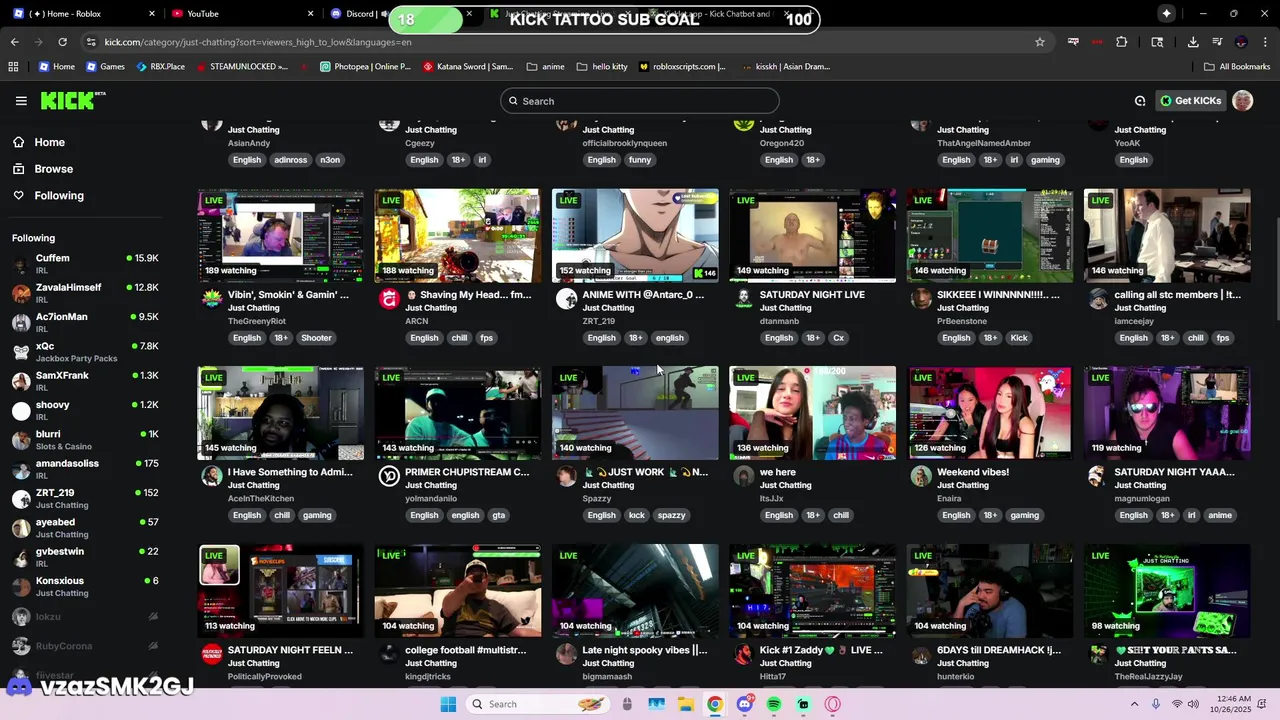Click the spazzy tag under Spazzy stream
1280x720 pixels.
pyautogui.click(x=671, y=516)
